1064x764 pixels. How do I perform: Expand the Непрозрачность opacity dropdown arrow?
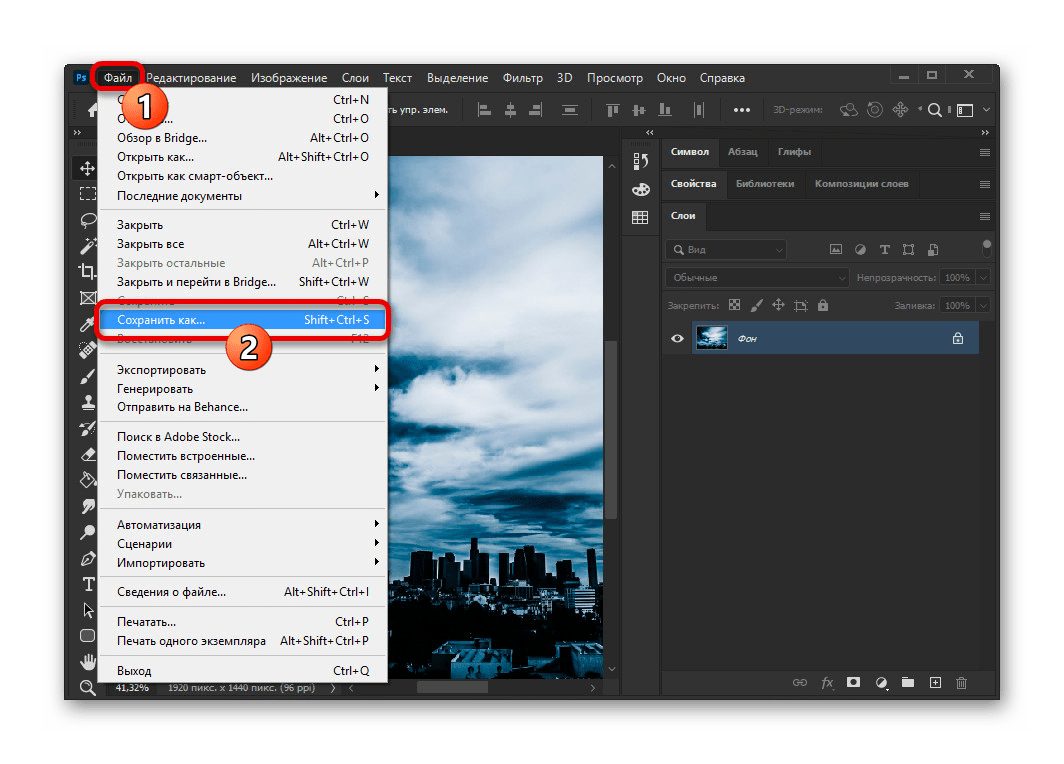pyautogui.click(x=984, y=277)
